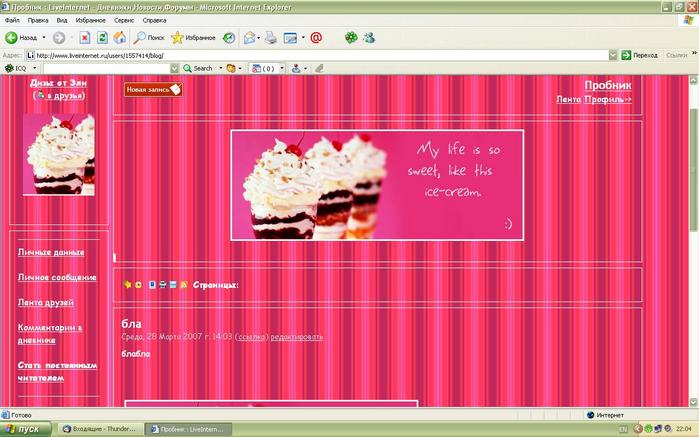Switch to the Thunderbird Входящие taskbar window
Image resolution: width=699 pixels, height=437 pixels.
point(100,429)
